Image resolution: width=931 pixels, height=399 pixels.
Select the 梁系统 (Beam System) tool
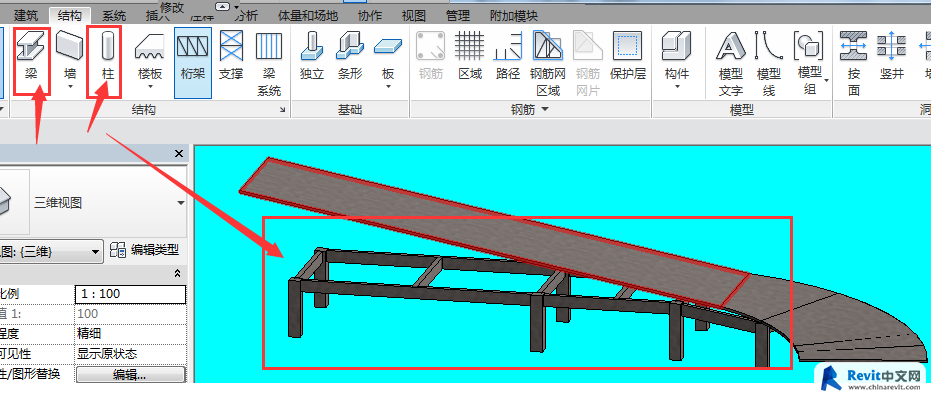tap(269, 63)
